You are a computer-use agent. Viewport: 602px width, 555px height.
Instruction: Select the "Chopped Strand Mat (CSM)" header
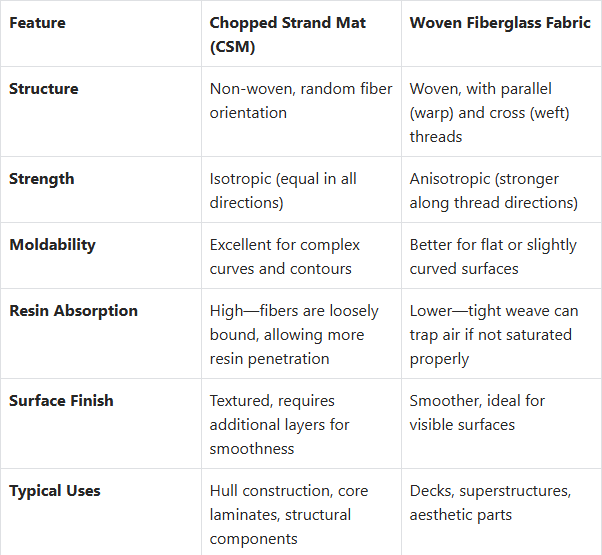coord(285,34)
